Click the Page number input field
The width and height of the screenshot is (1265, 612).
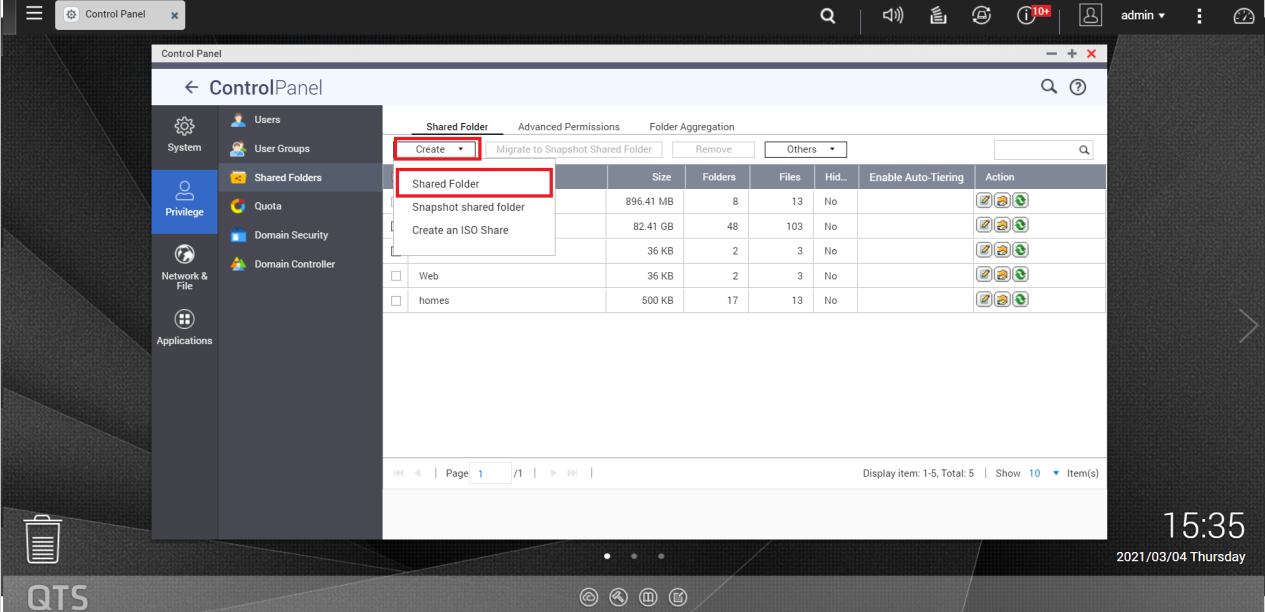pos(489,472)
